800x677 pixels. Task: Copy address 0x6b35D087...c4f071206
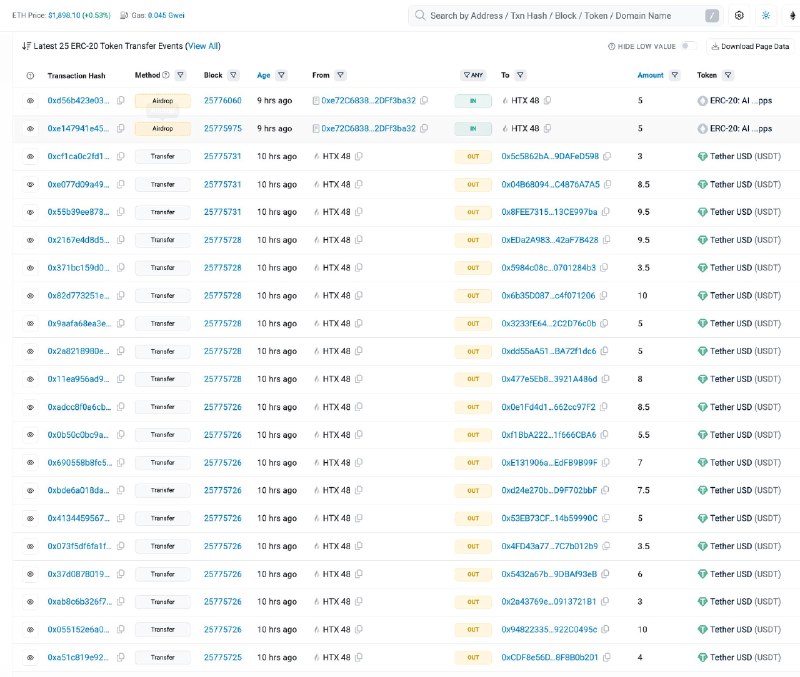click(x=604, y=295)
